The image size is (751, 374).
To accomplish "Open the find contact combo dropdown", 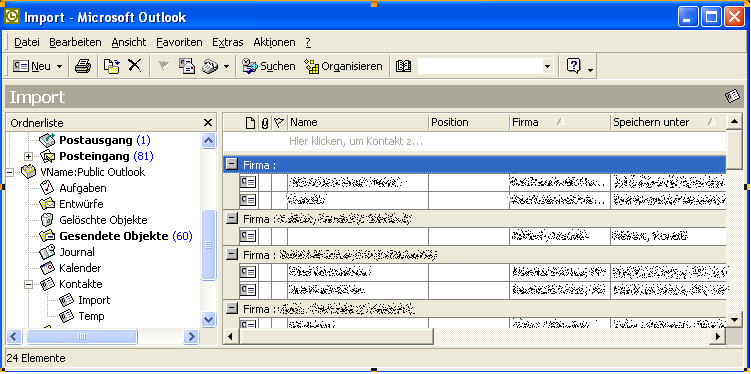I will point(547,66).
